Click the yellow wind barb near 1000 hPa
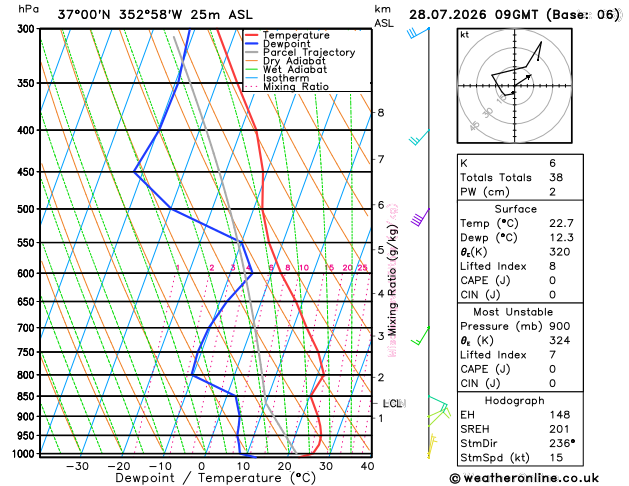The image size is (629, 486). (x=432, y=446)
